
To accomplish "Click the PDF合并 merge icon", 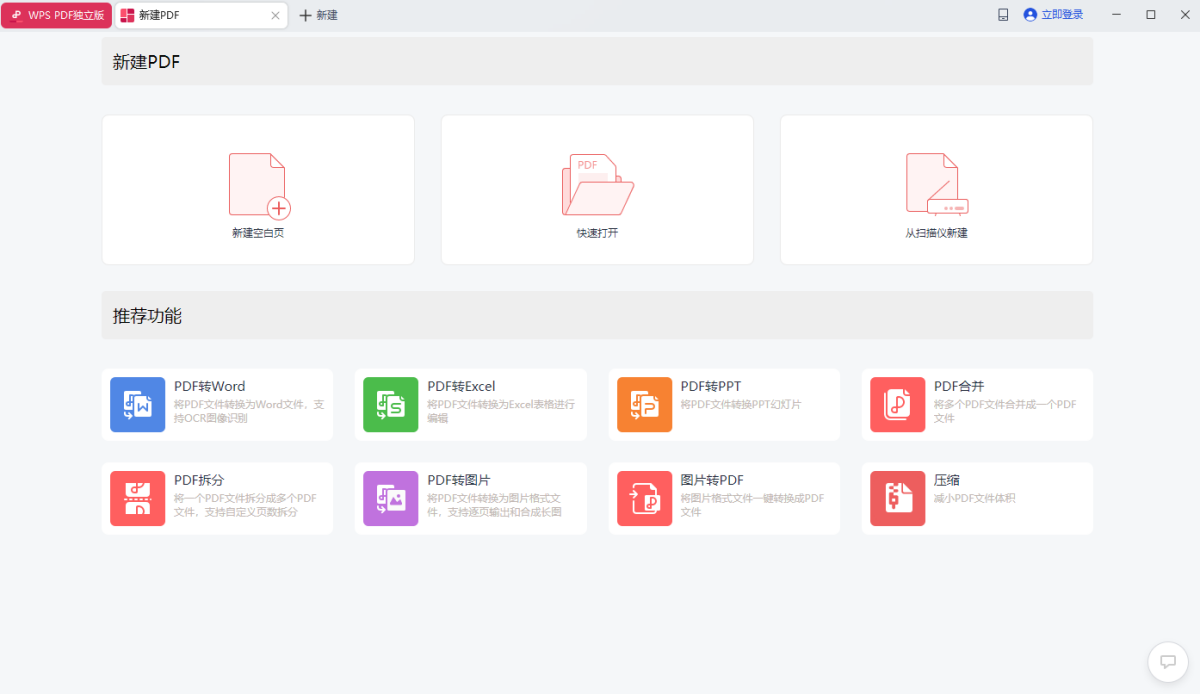I will (897, 404).
